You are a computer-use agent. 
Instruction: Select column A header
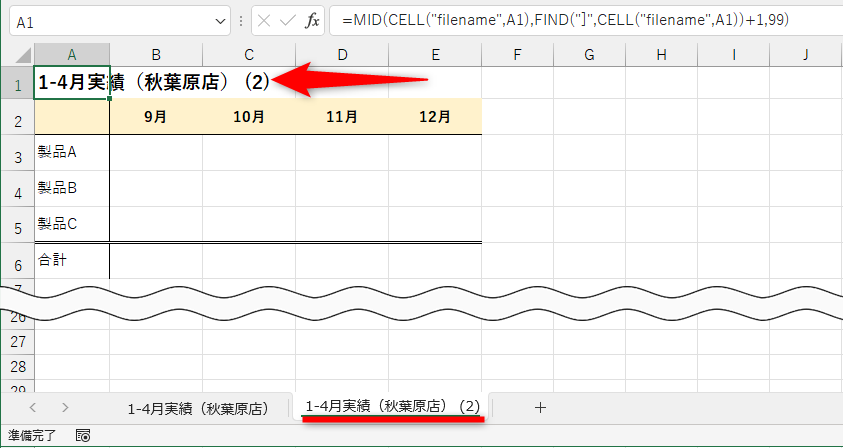(x=72, y=54)
